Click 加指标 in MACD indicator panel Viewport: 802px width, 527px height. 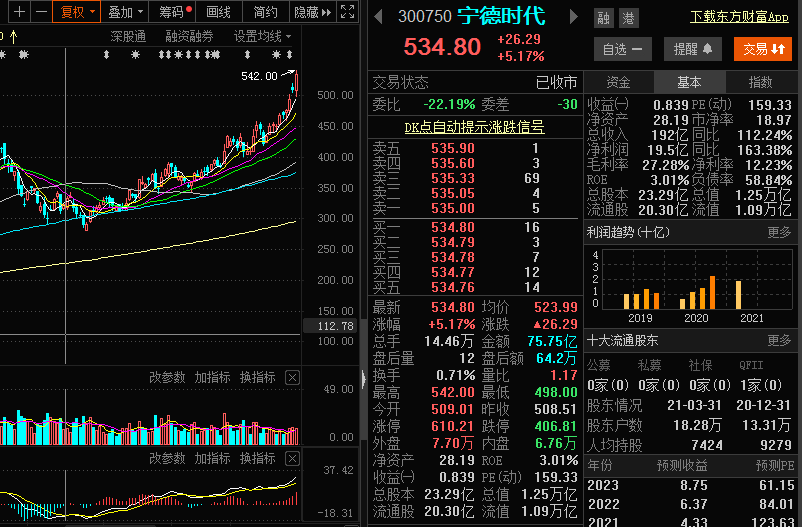point(212,458)
